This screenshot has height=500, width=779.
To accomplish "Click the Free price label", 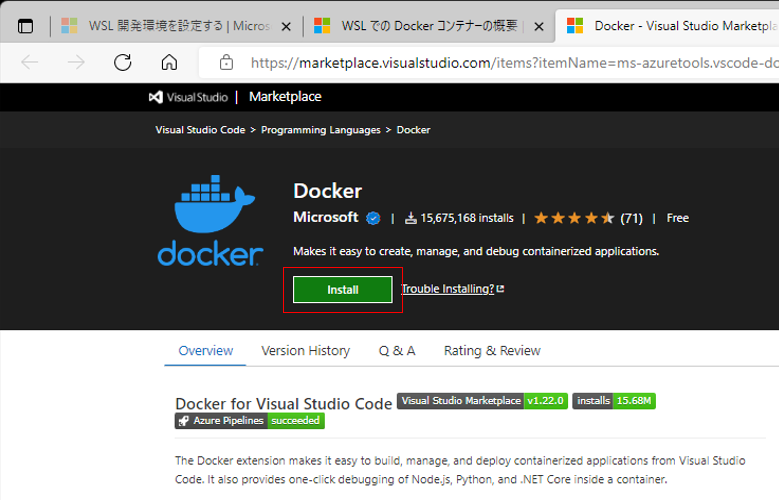I will pyautogui.click(x=677, y=218).
